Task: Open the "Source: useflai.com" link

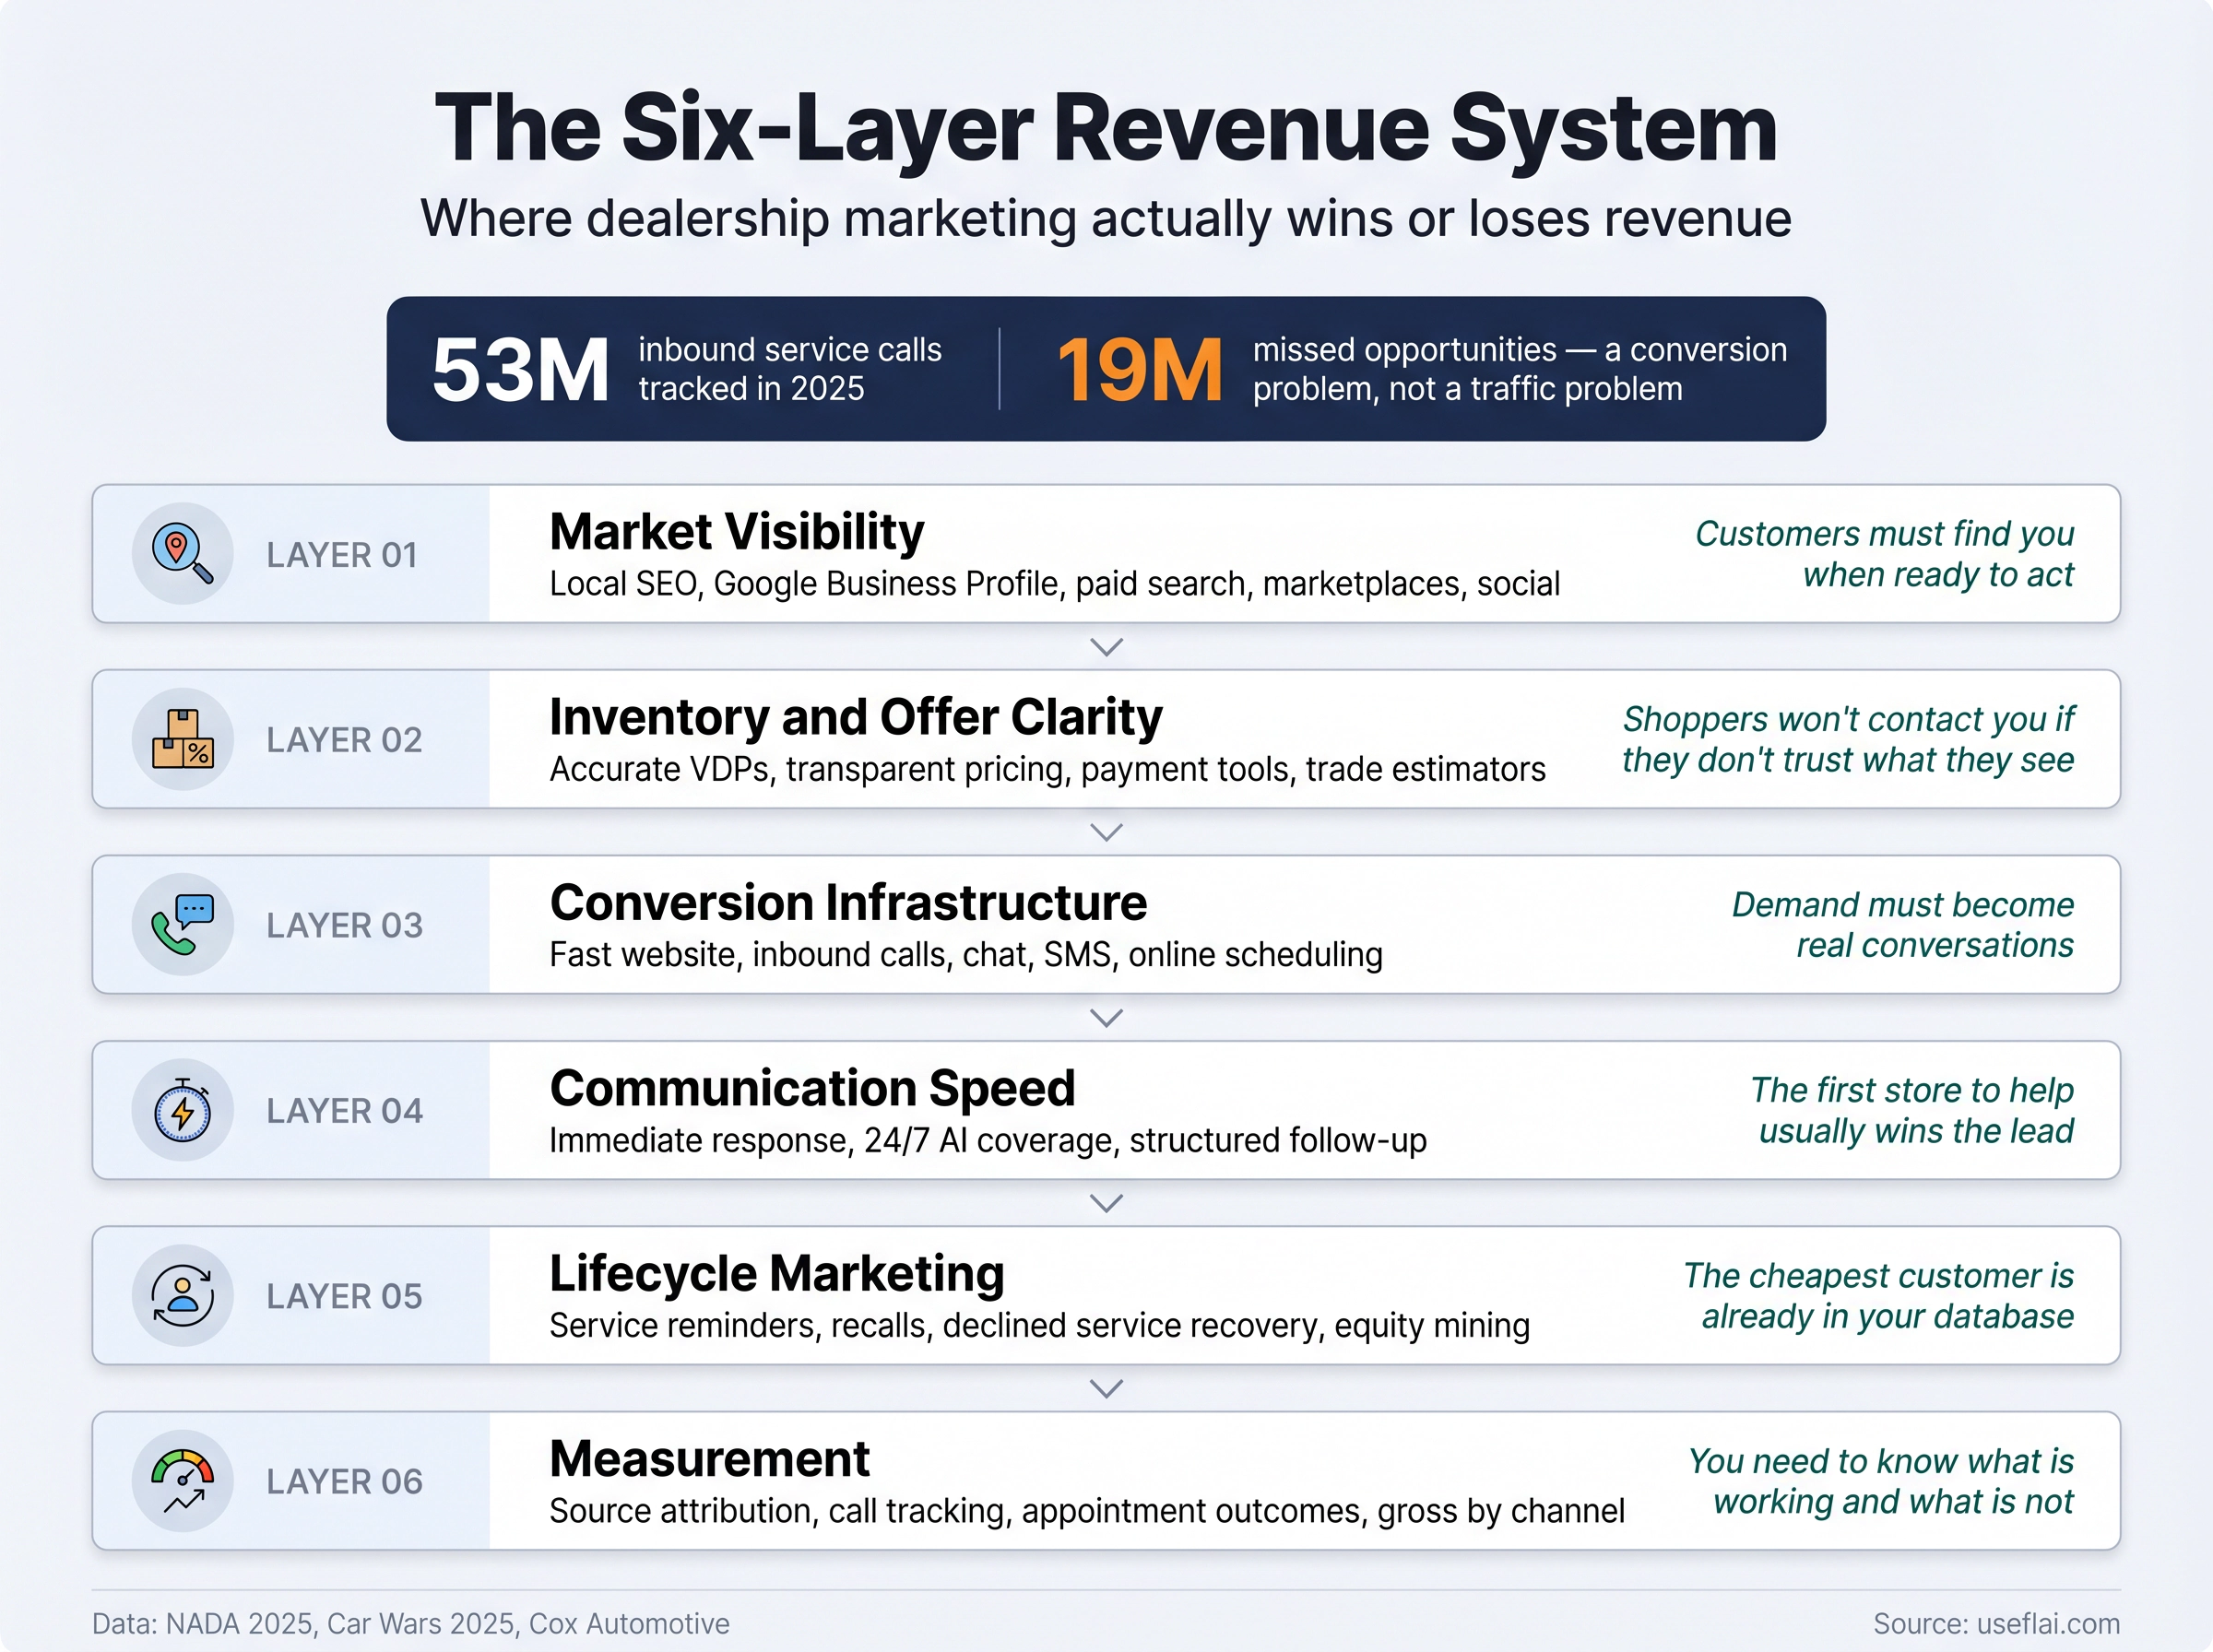Action: coord(1997,1624)
